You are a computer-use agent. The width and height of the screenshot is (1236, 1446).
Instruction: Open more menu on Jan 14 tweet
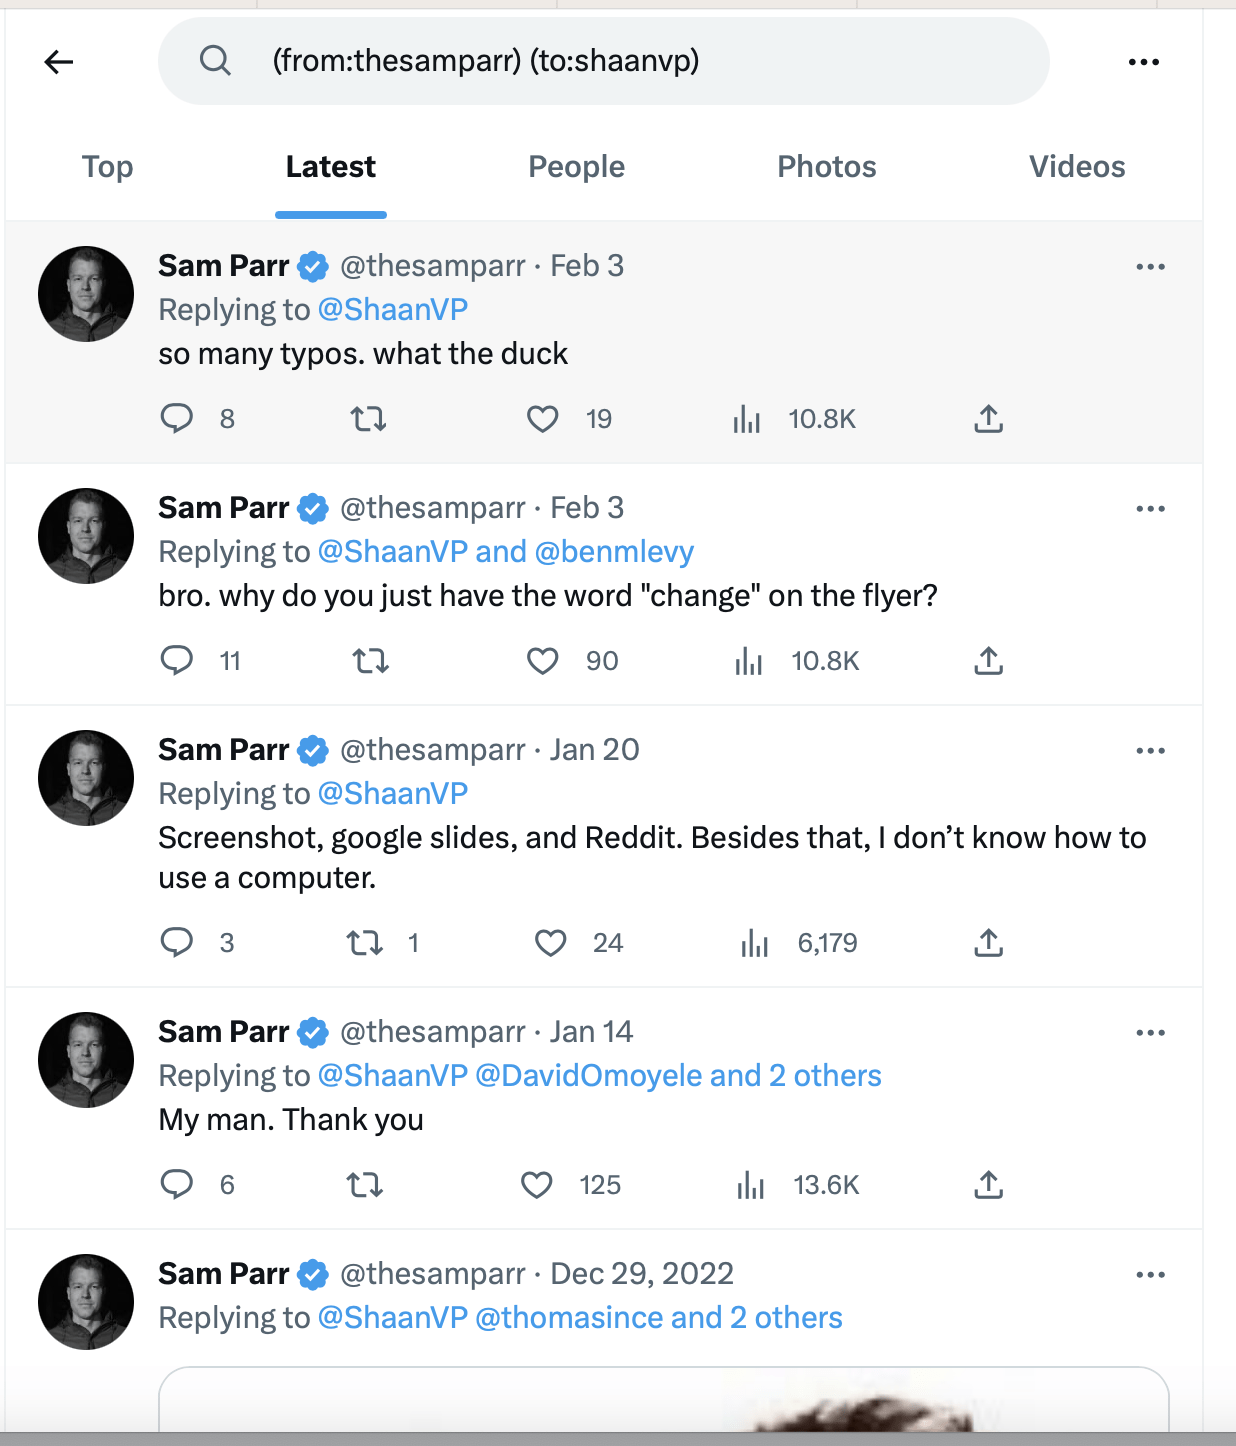click(x=1150, y=1033)
